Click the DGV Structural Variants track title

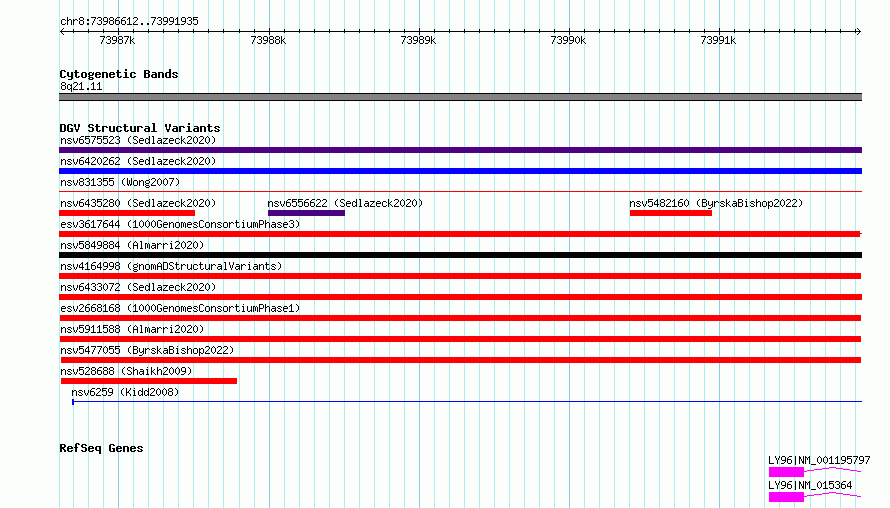pos(140,128)
